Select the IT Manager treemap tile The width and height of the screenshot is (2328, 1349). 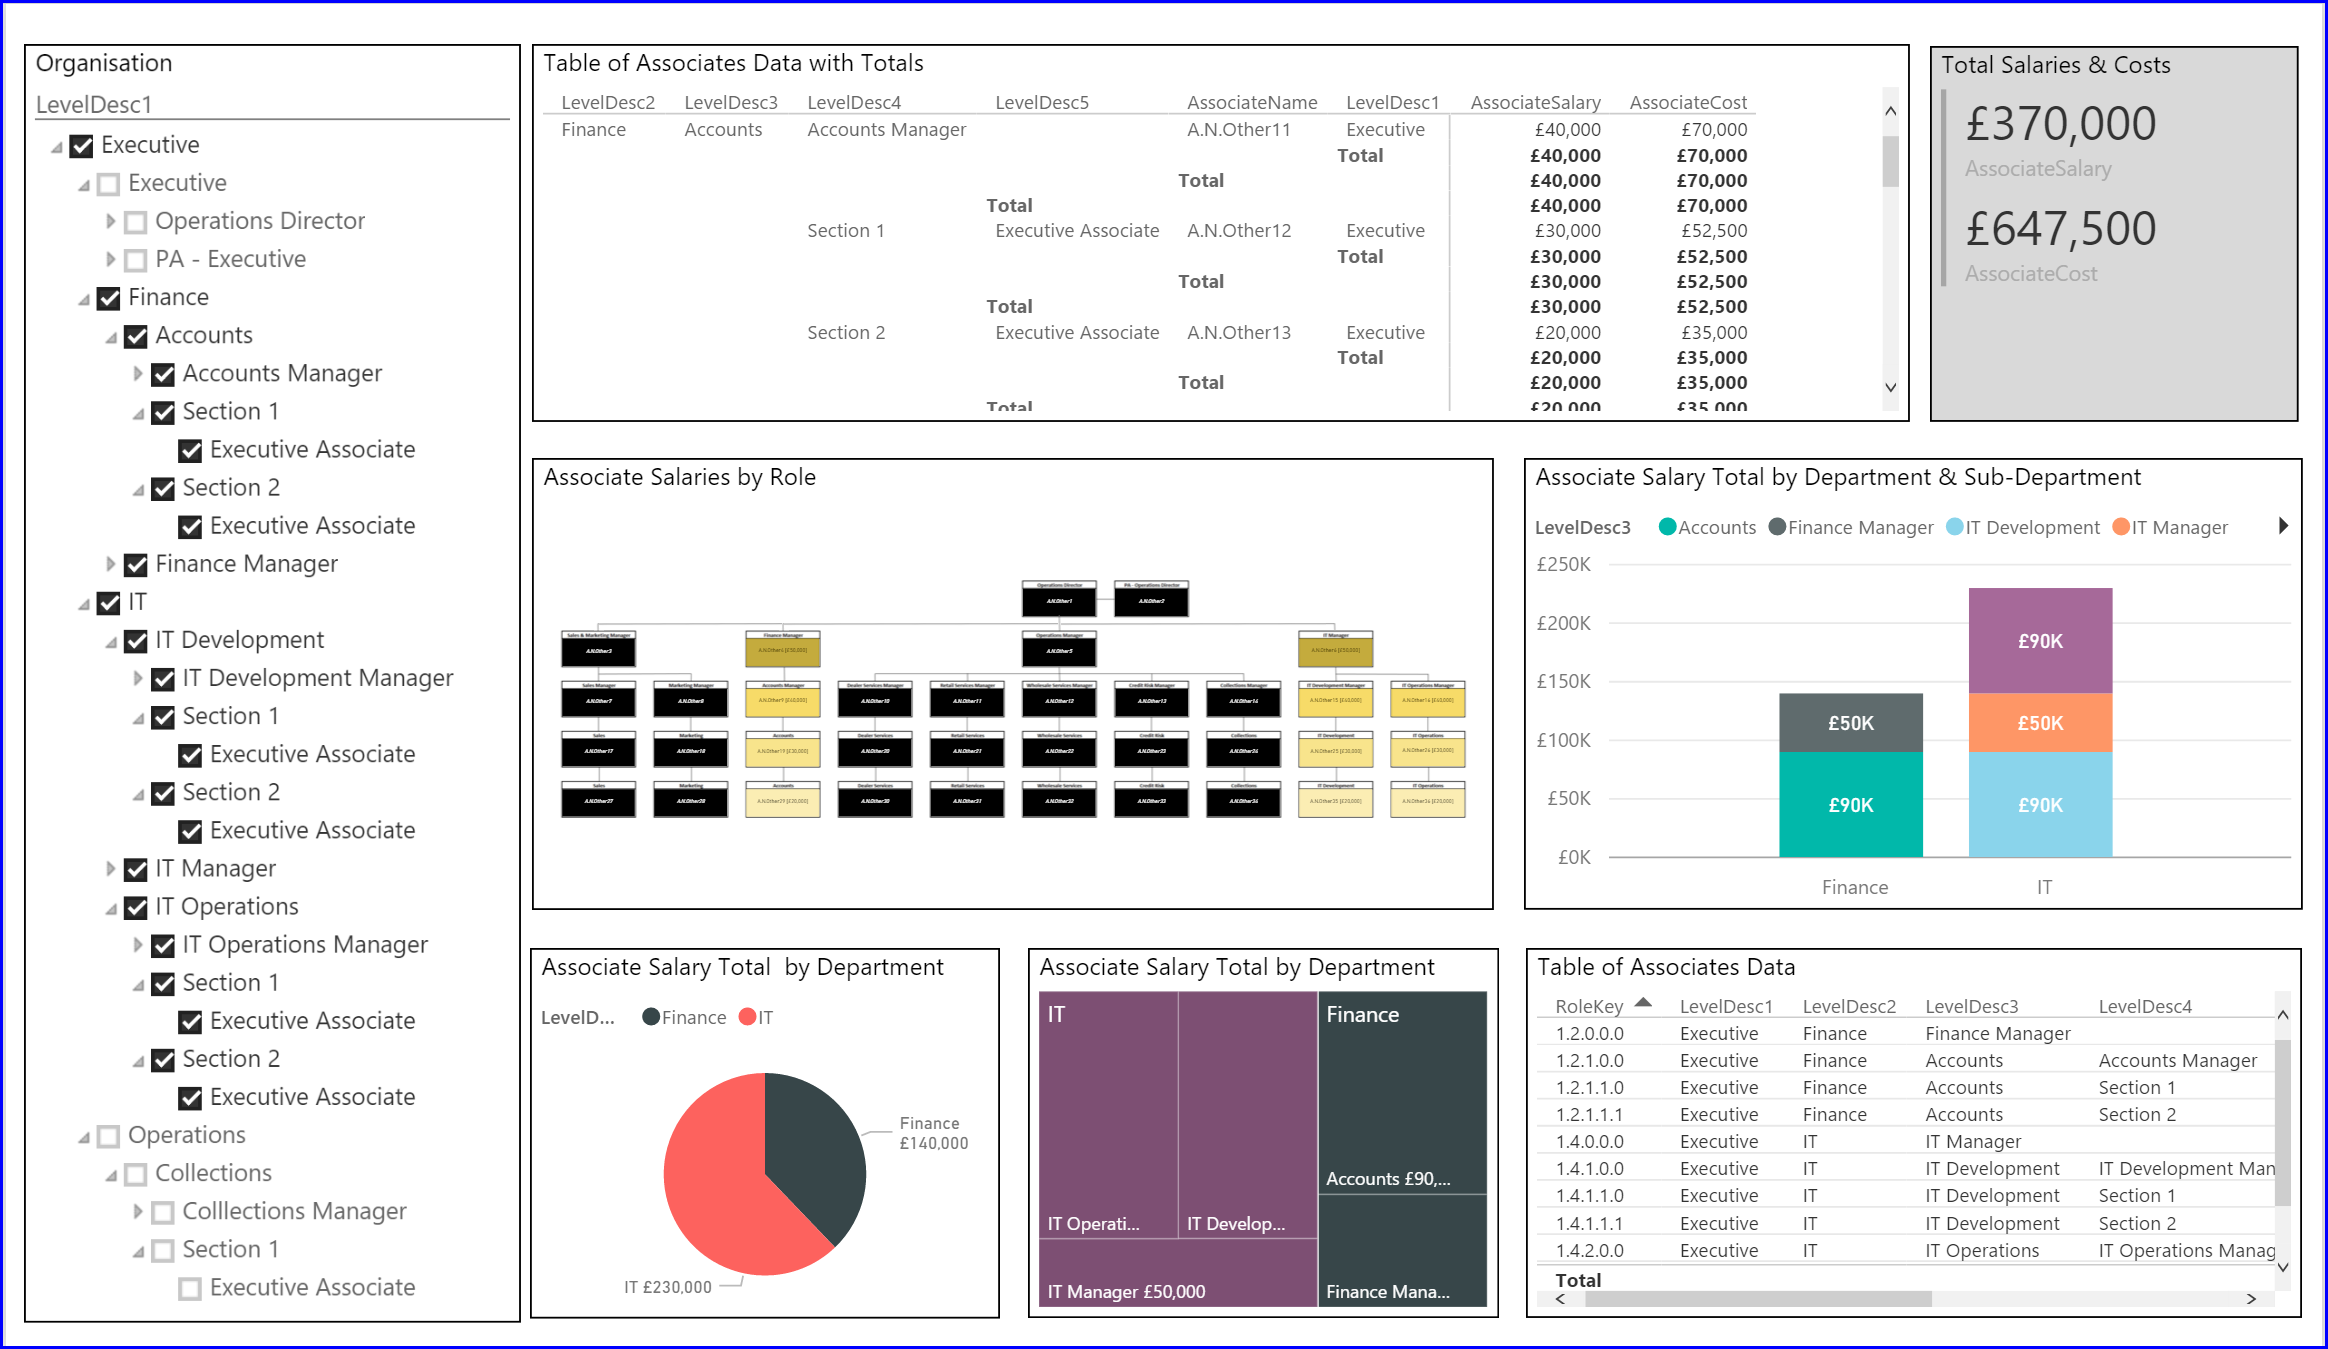(1176, 1273)
